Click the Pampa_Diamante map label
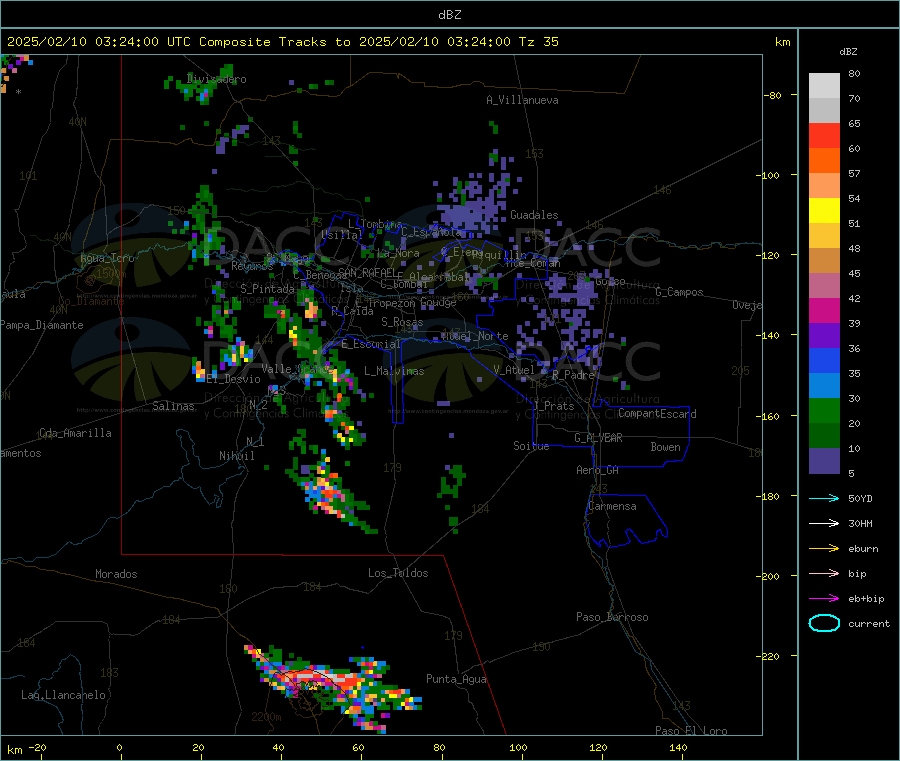The height and width of the screenshot is (761, 900). 41,325
